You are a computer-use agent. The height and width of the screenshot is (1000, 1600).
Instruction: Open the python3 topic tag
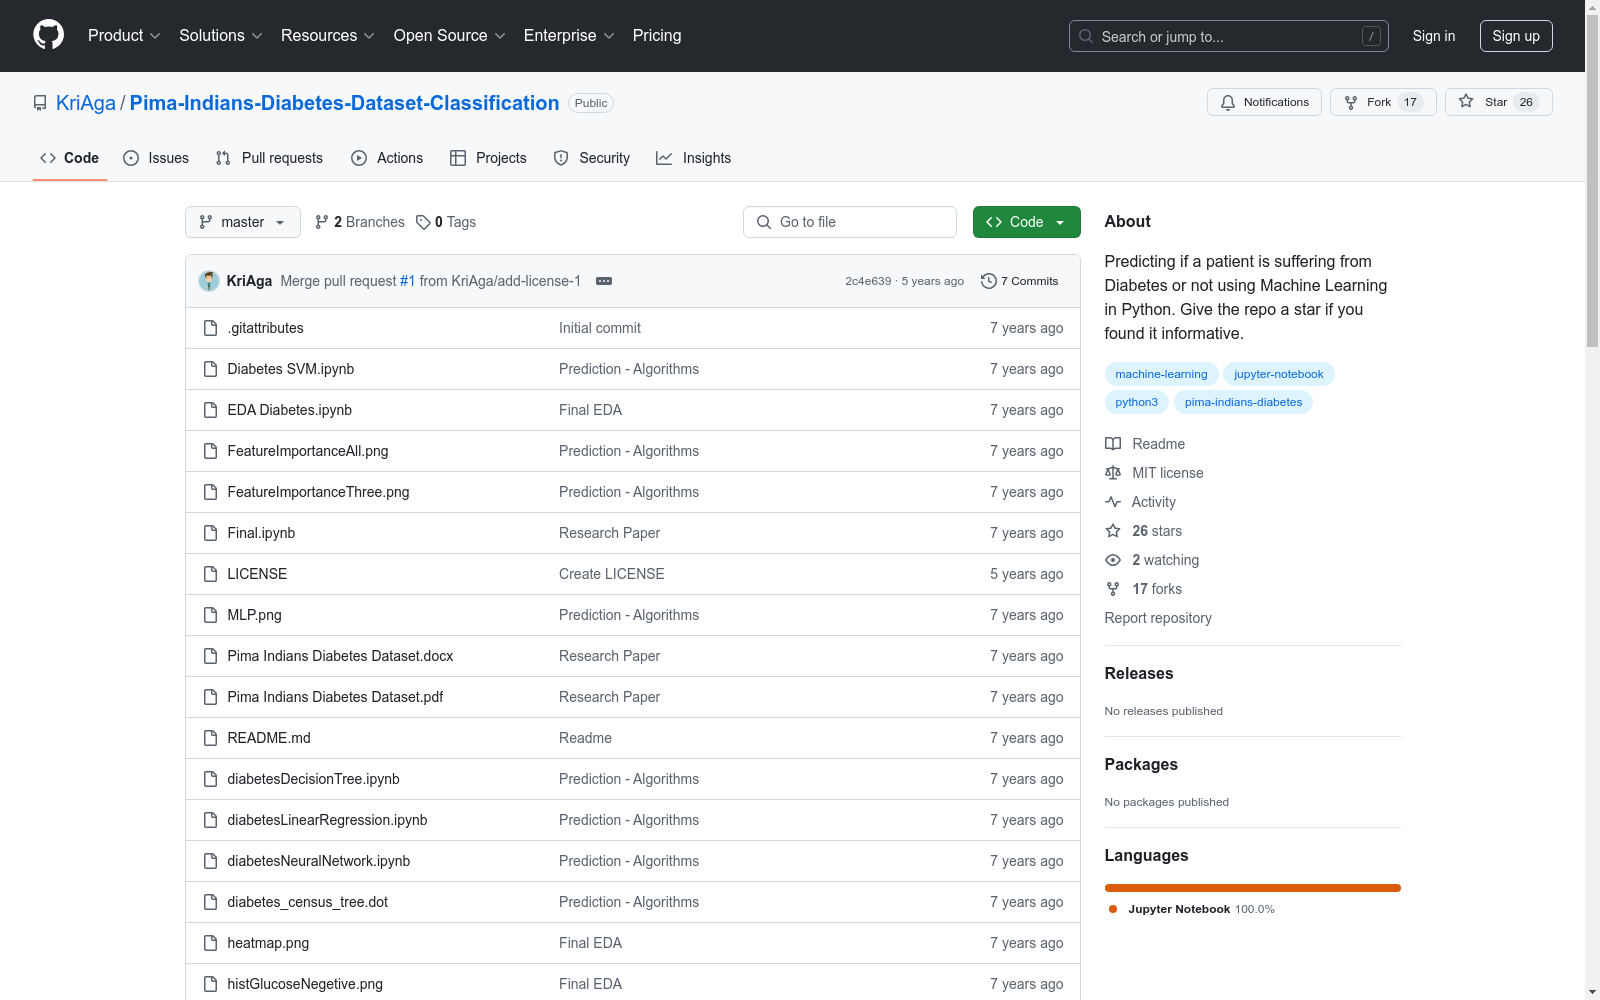tap(1136, 402)
